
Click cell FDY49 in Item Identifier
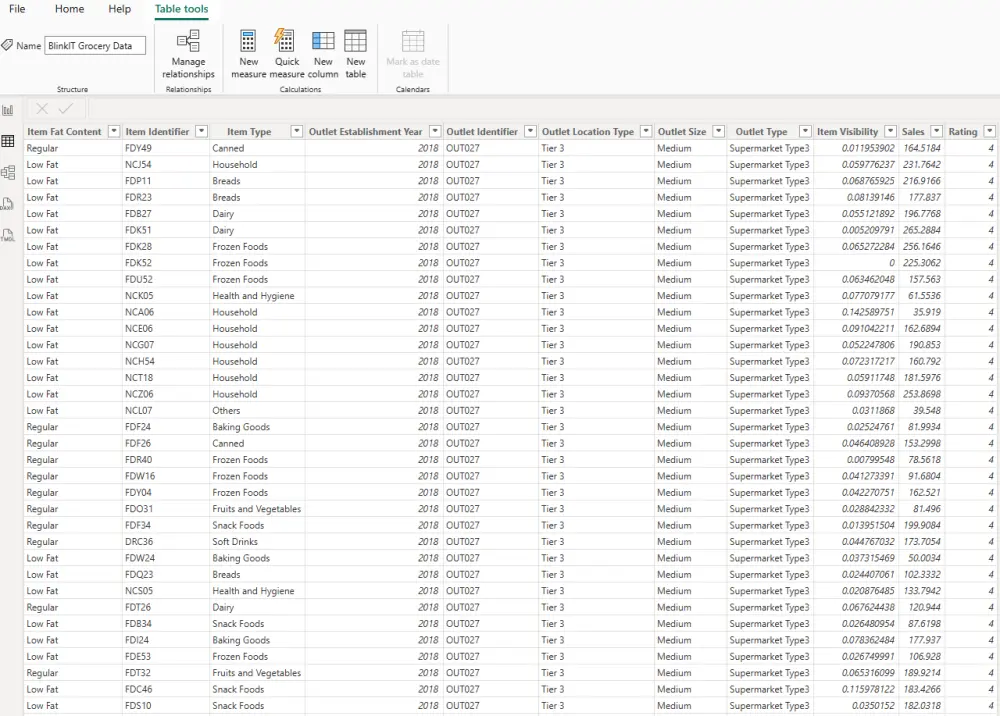(x=138, y=148)
